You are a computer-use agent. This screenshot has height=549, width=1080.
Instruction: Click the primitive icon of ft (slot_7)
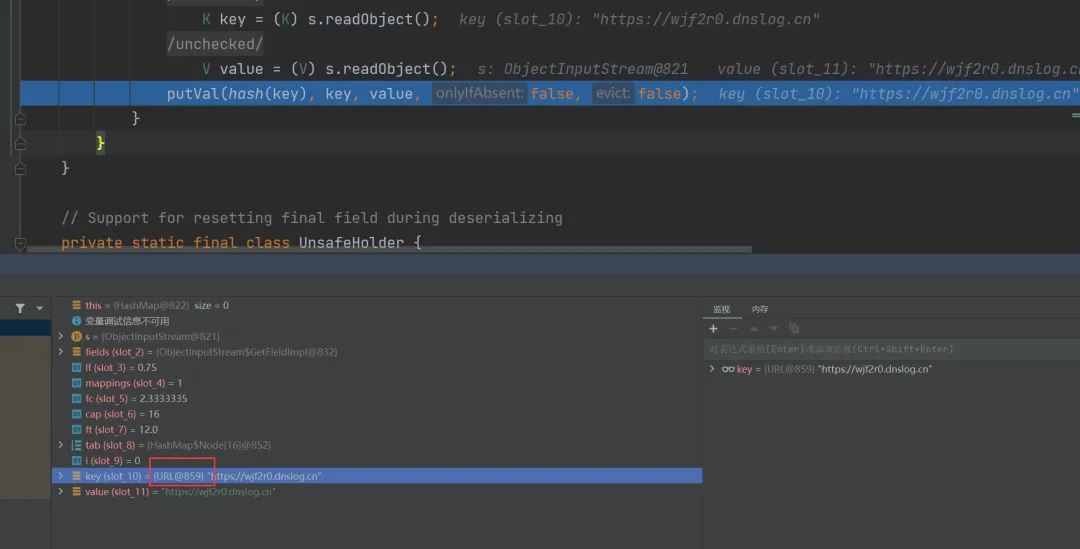pos(76,429)
